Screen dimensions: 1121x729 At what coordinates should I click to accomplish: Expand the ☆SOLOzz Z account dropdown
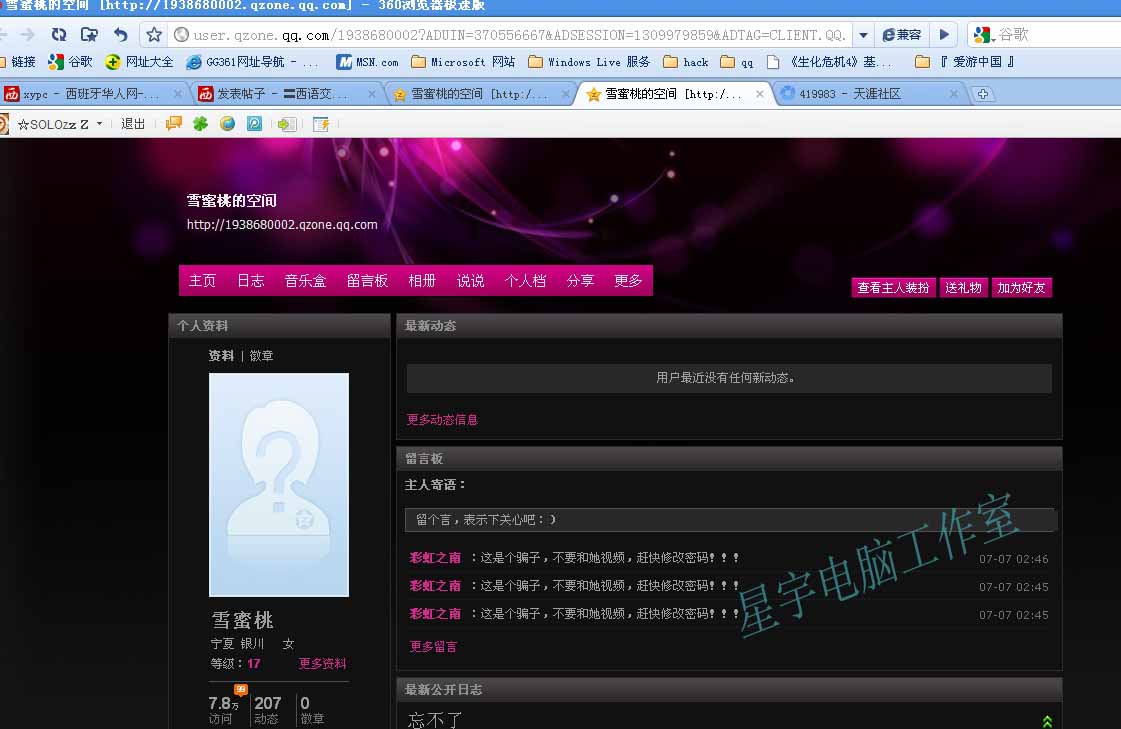[x=99, y=124]
